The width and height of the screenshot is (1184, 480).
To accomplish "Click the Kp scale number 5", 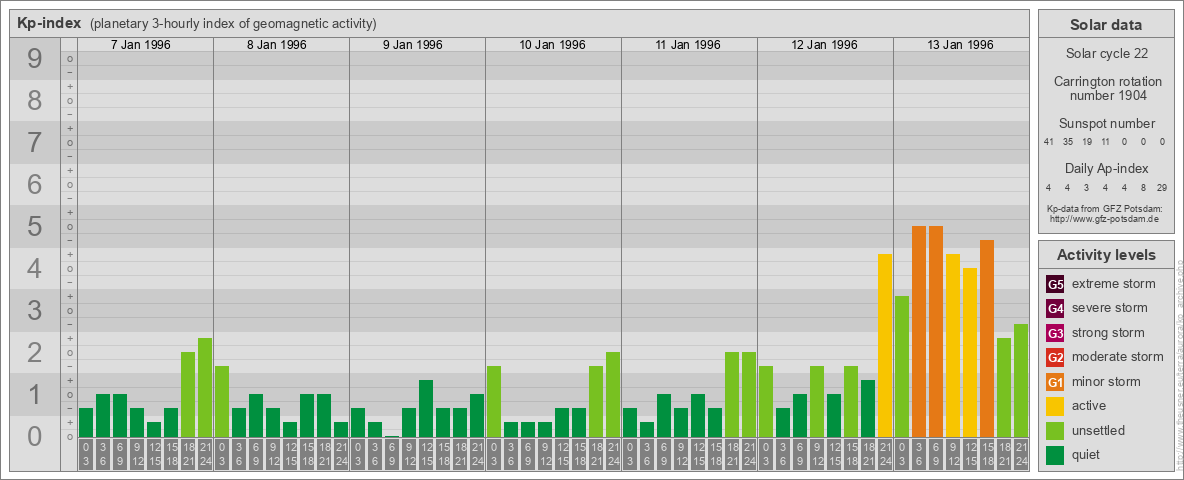I will pyautogui.click(x=34, y=226).
